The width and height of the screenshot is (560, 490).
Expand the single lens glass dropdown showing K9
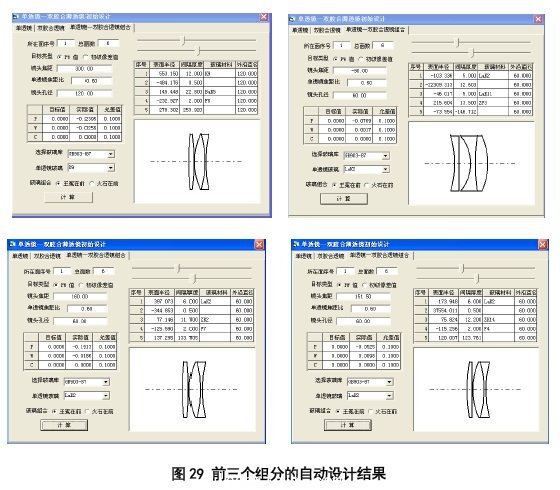(x=111, y=168)
